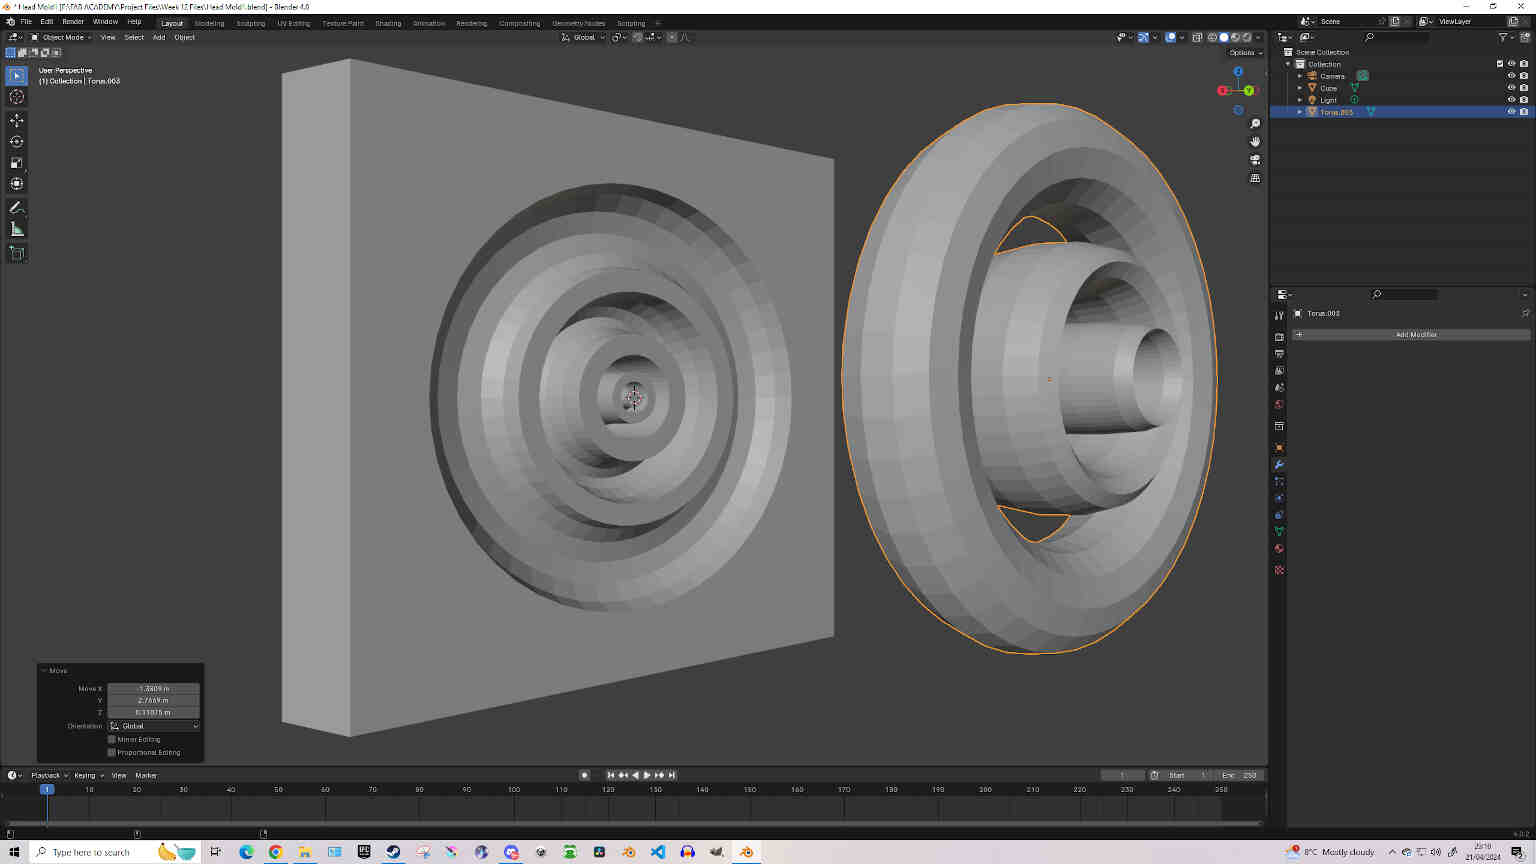The width and height of the screenshot is (1536, 864).
Task: Open the viewport Add menu
Action: point(158,37)
